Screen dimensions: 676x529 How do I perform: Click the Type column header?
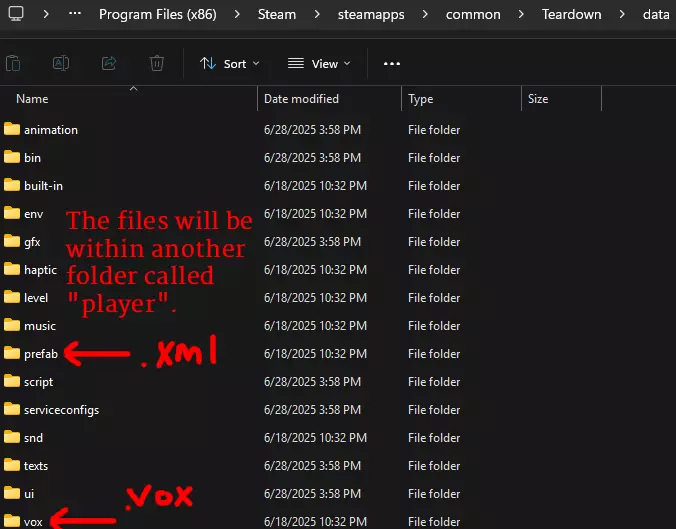[x=461, y=99]
